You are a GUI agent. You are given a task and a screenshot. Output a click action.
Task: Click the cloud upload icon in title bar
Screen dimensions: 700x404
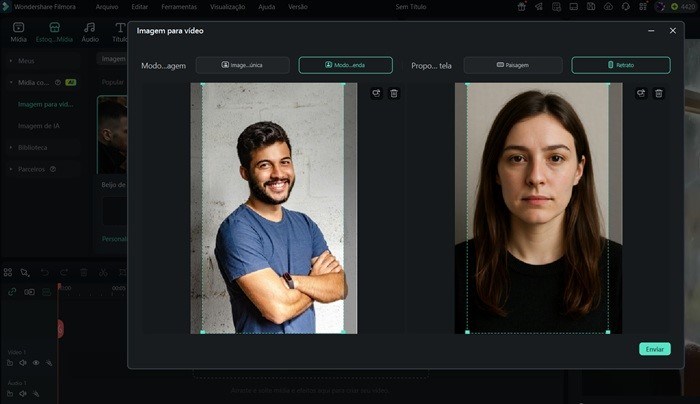pos(608,6)
